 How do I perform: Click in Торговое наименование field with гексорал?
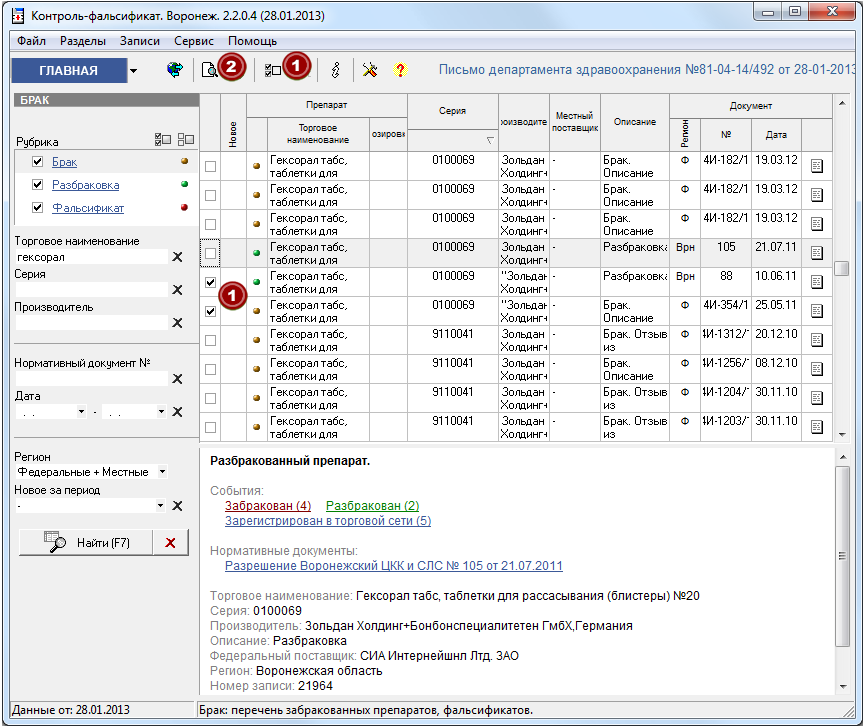(x=91, y=257)
